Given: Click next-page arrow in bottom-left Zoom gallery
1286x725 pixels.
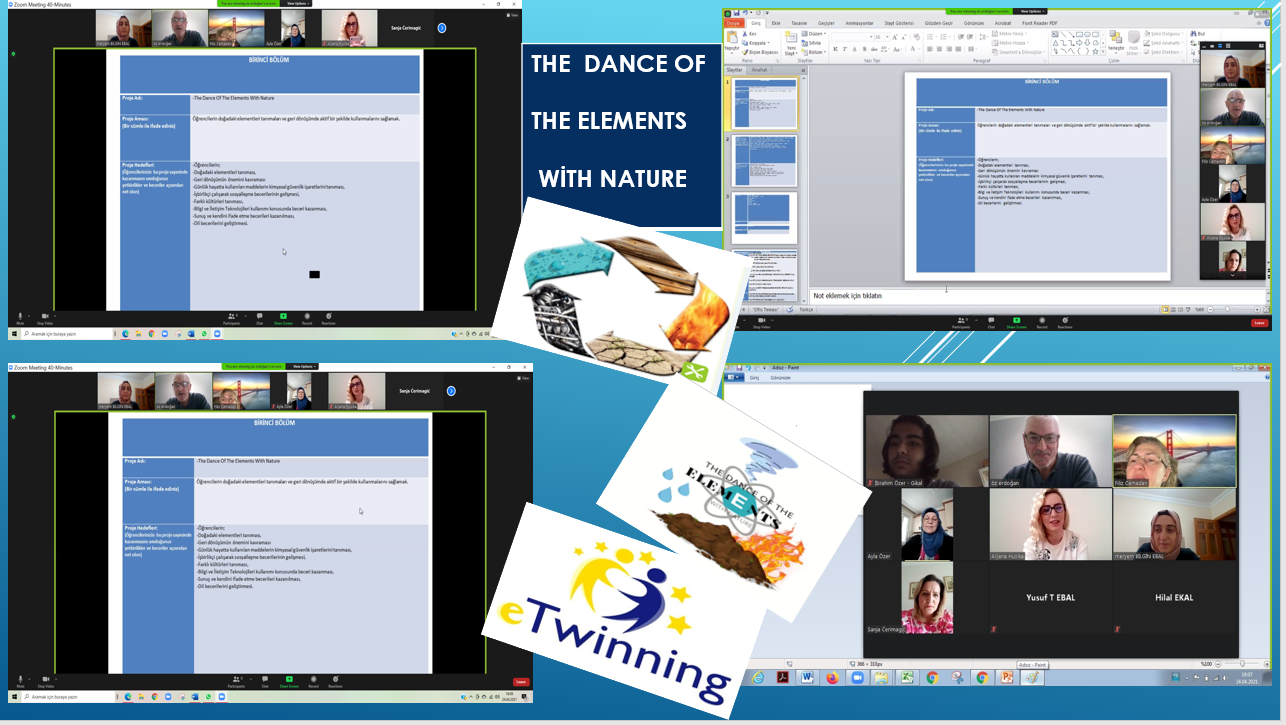Looking at the screenshot, I should click(x=449, y=390).
